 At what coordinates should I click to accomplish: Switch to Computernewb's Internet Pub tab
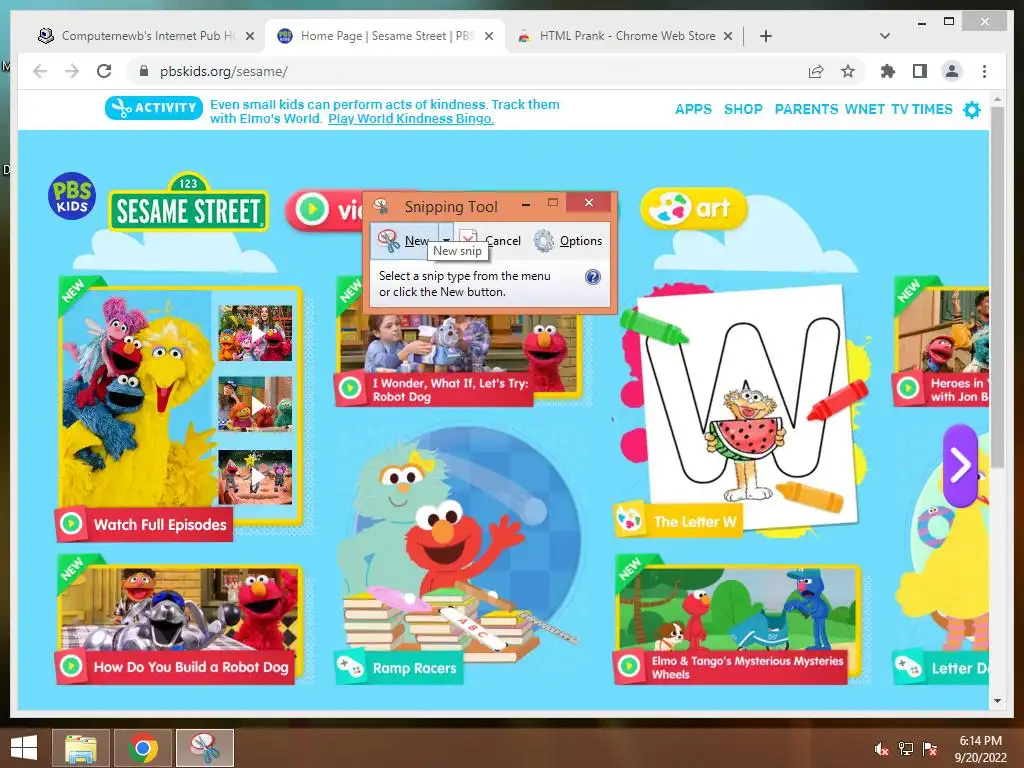coord(145,36)
